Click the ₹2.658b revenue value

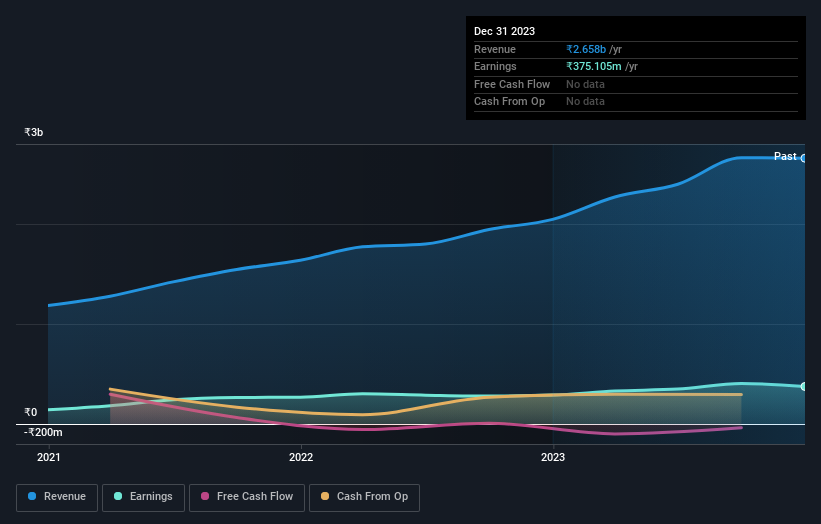point(586,49)
